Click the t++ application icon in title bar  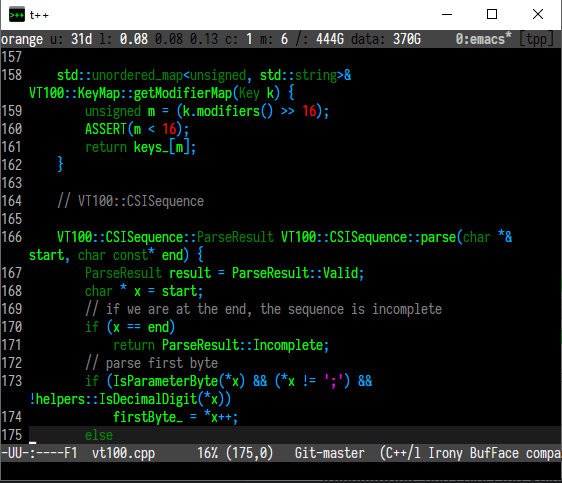(x=16, y=15)
